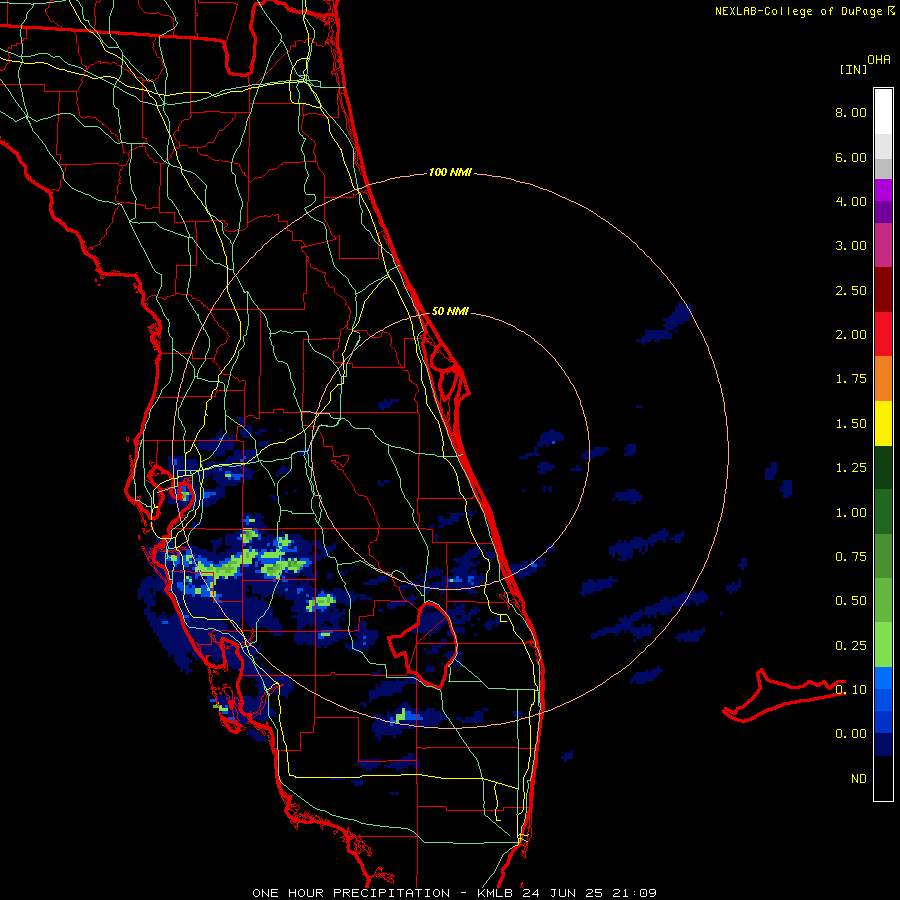Select the 1.25 legend value
The width and height of the screenshot is (900, 900).
click(851, 468)
